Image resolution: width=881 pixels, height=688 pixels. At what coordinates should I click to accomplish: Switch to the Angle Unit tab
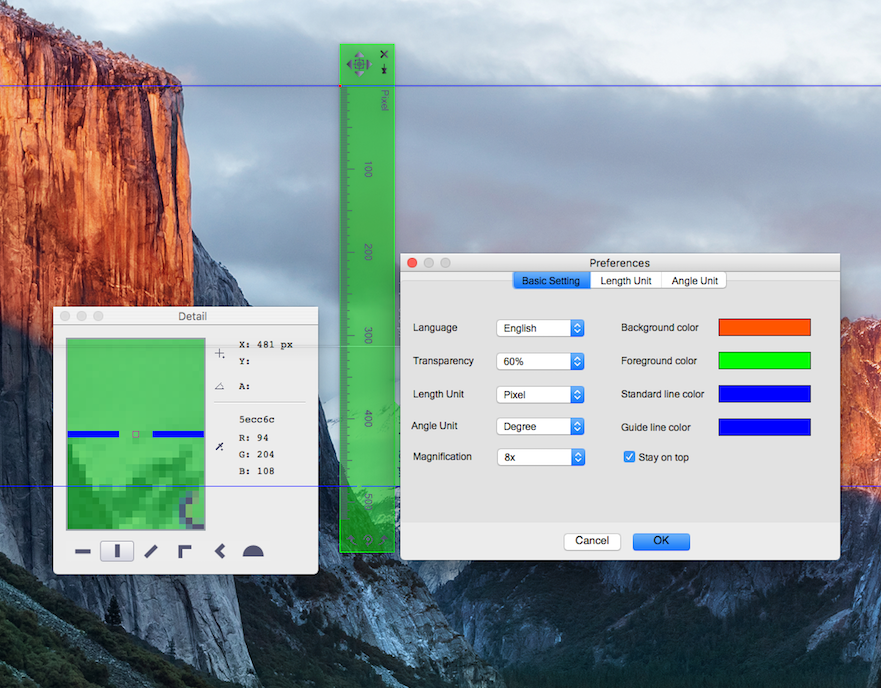point(694,281)
